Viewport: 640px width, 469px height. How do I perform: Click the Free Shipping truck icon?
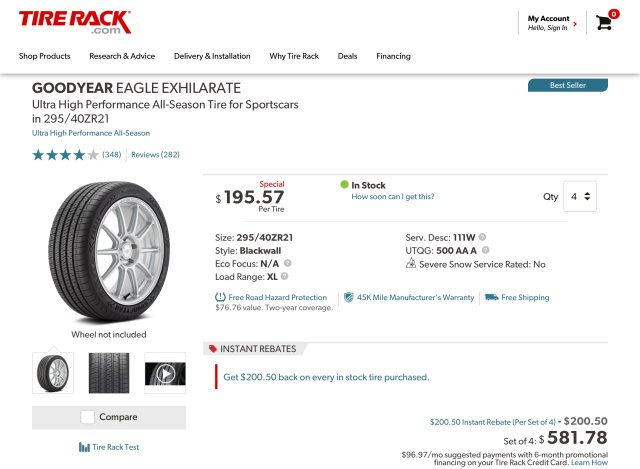491,297
